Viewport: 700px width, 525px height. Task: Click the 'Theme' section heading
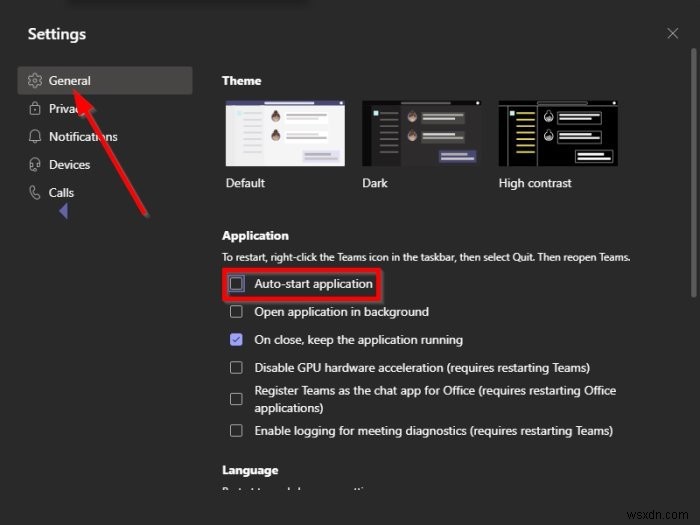coord(242,81)
